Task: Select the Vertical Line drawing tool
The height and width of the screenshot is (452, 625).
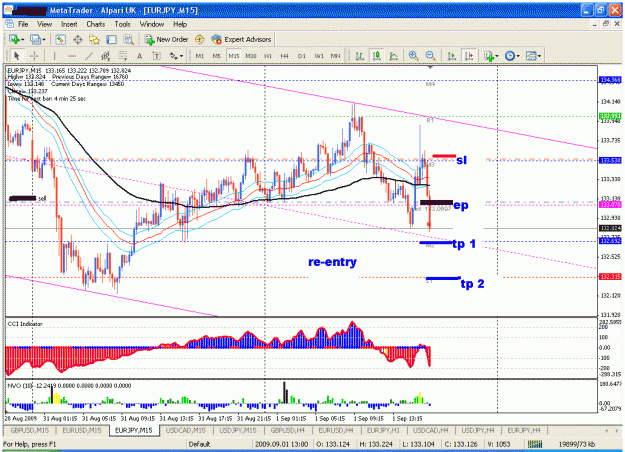Action: click(54, 56)
